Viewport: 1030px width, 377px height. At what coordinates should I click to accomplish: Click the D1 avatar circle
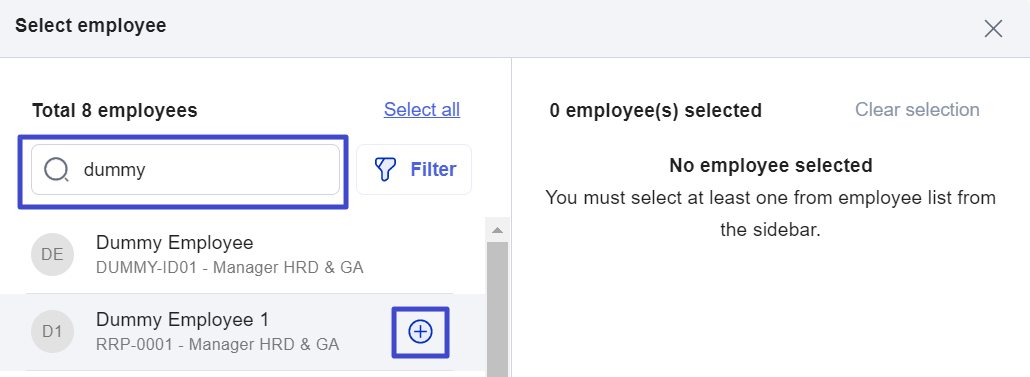tap(53, 332)
